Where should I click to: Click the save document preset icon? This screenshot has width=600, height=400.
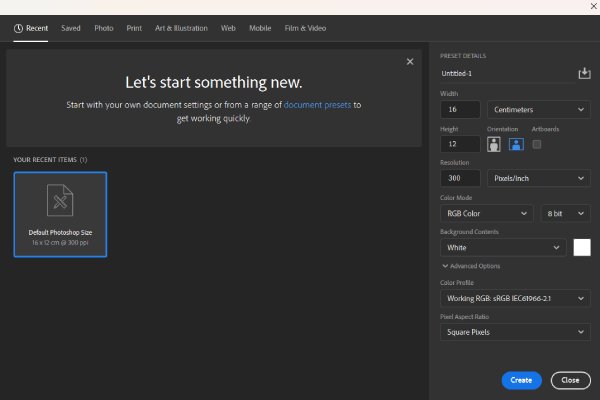click(x=584, y=73)
